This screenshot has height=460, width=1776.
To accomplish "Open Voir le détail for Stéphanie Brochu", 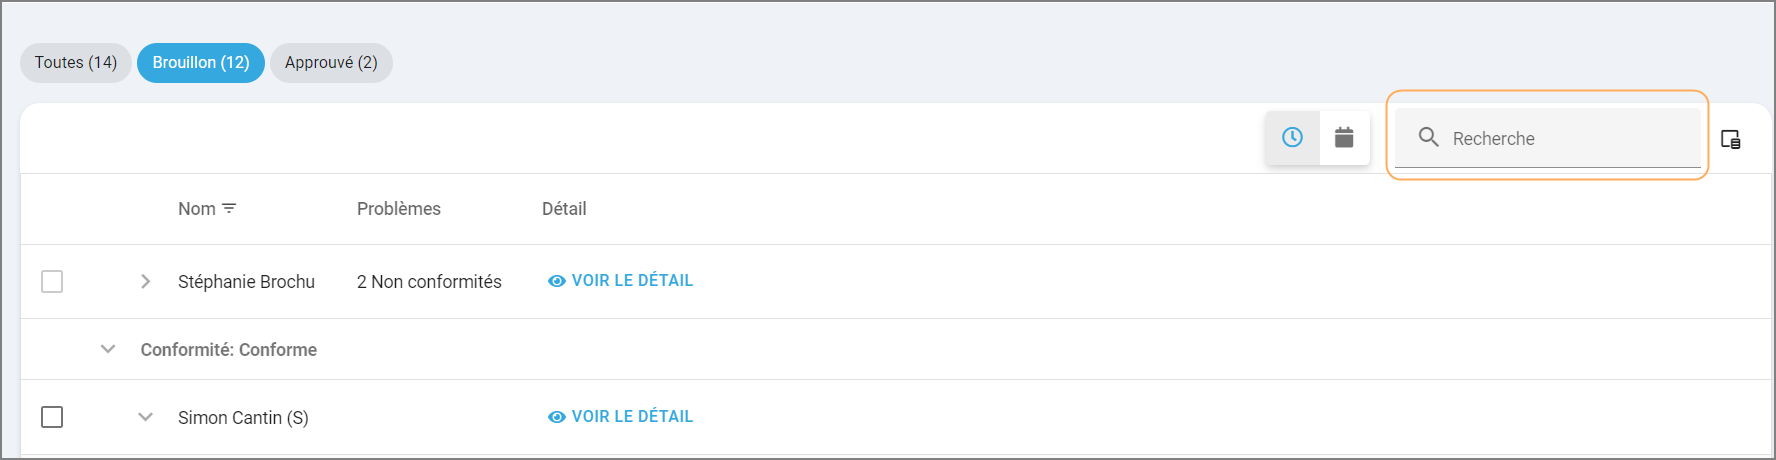I will pyautogui.click(x=632, y=281).
